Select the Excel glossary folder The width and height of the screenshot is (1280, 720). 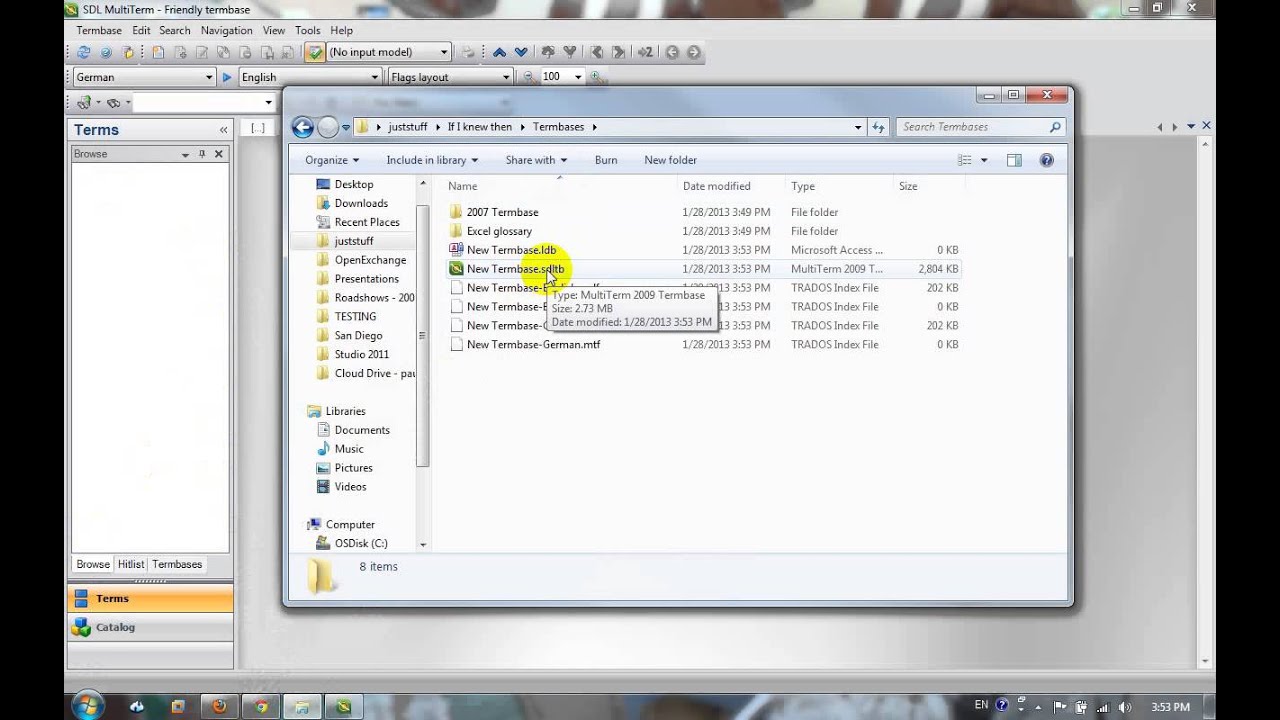point(499,231)
